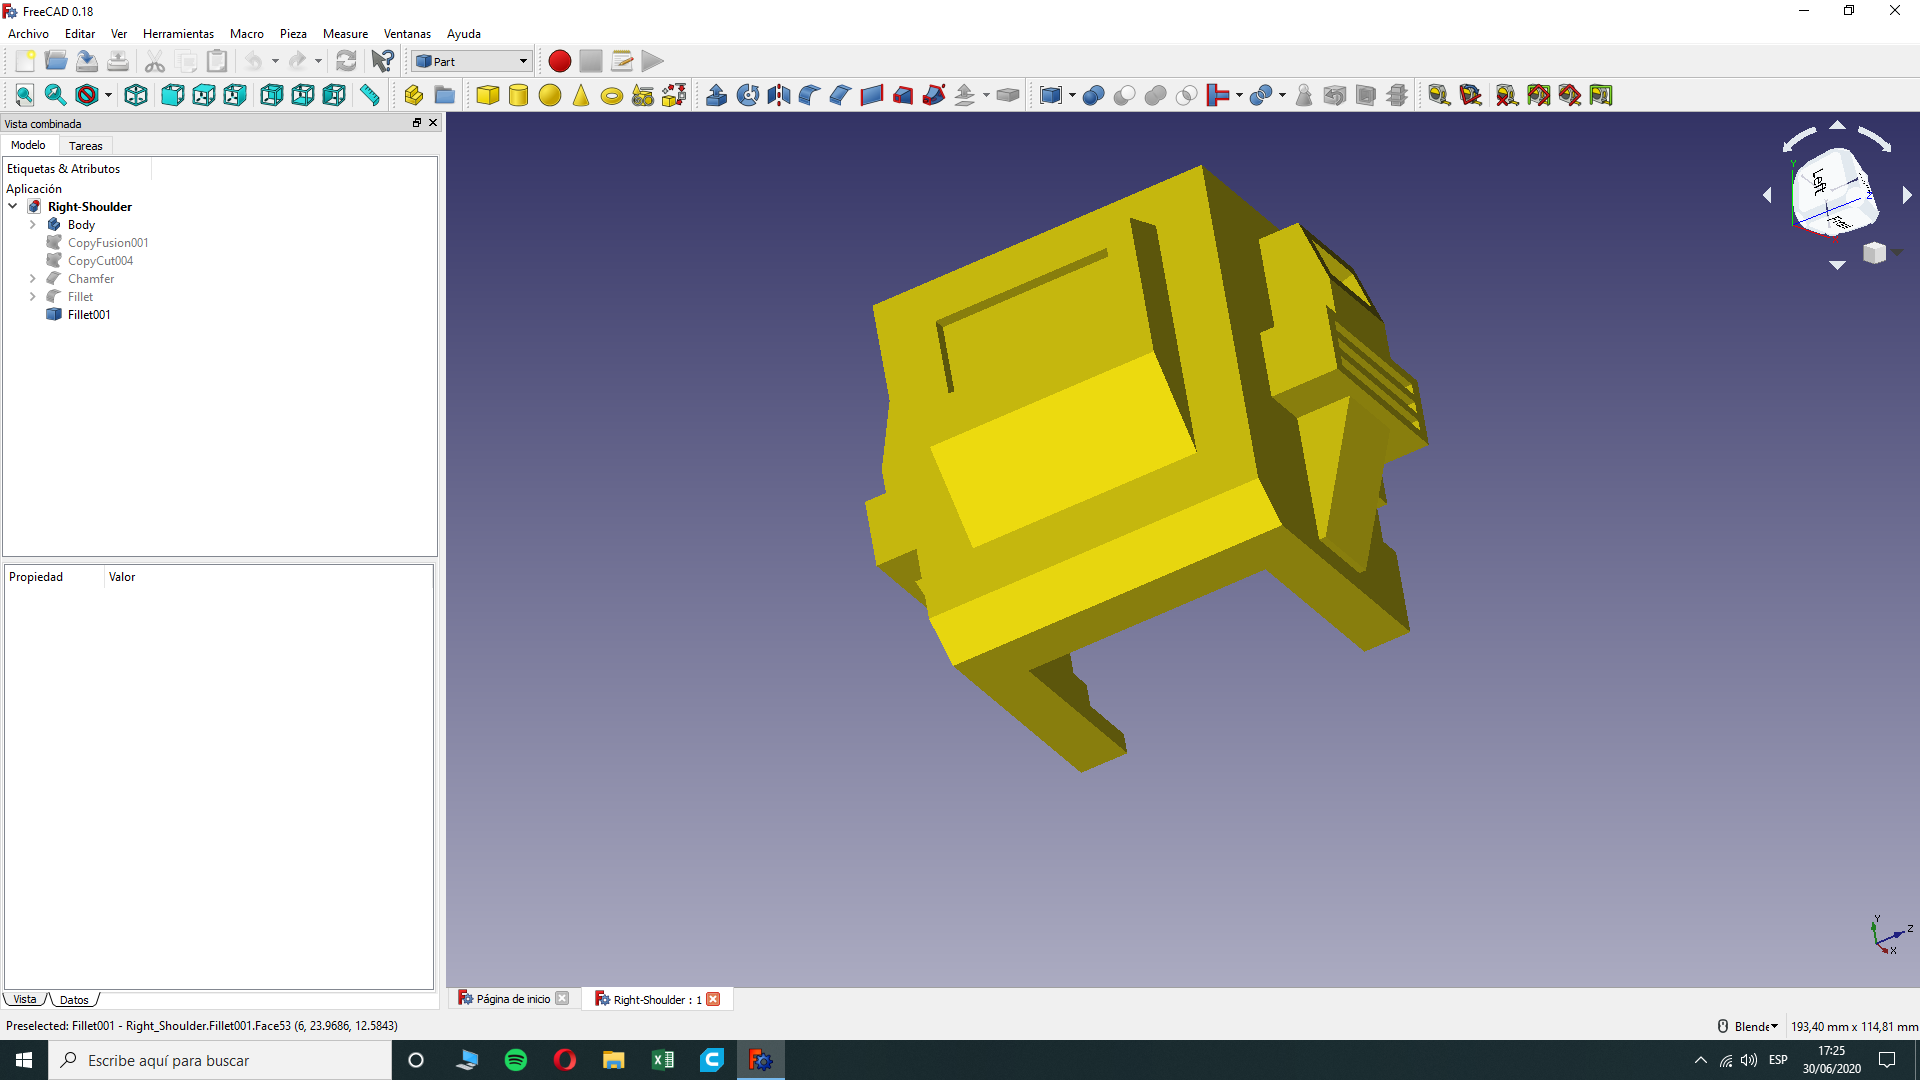The width and height of the screenshot is (1920, 1080).
Task: Create a sphere primitive solid
Action: point(550,95)
